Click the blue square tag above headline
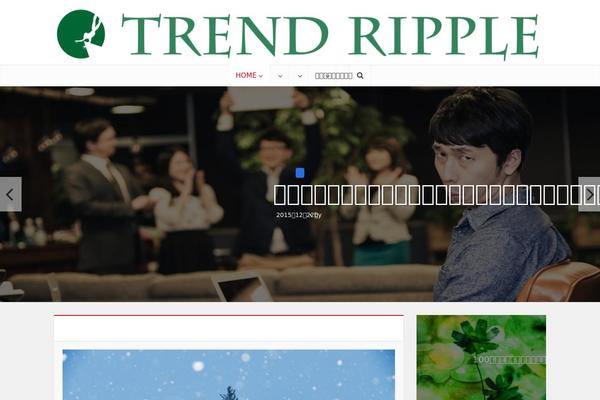 pyautogui.click(x=300, y=173)
